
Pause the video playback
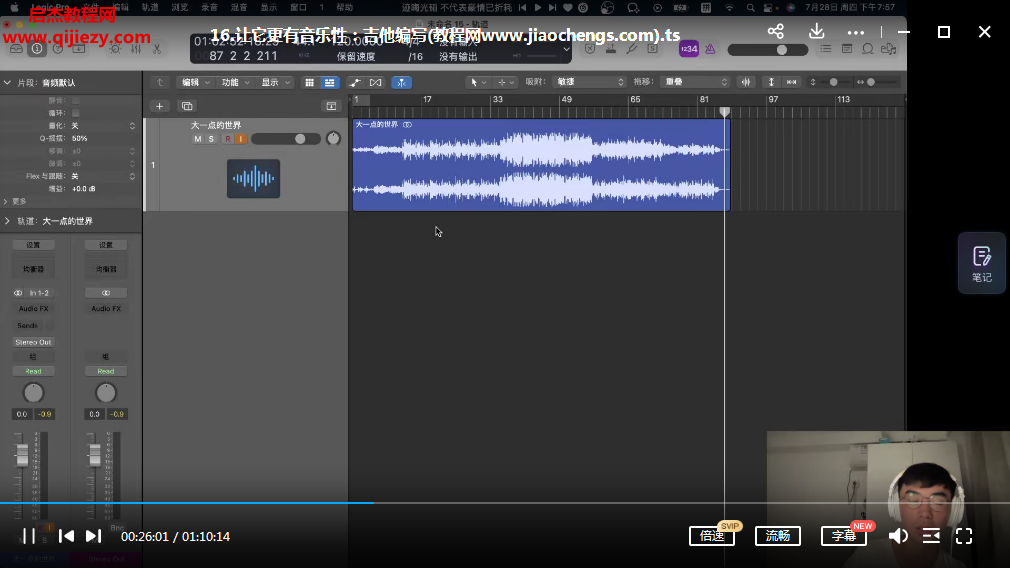point(28,536)
